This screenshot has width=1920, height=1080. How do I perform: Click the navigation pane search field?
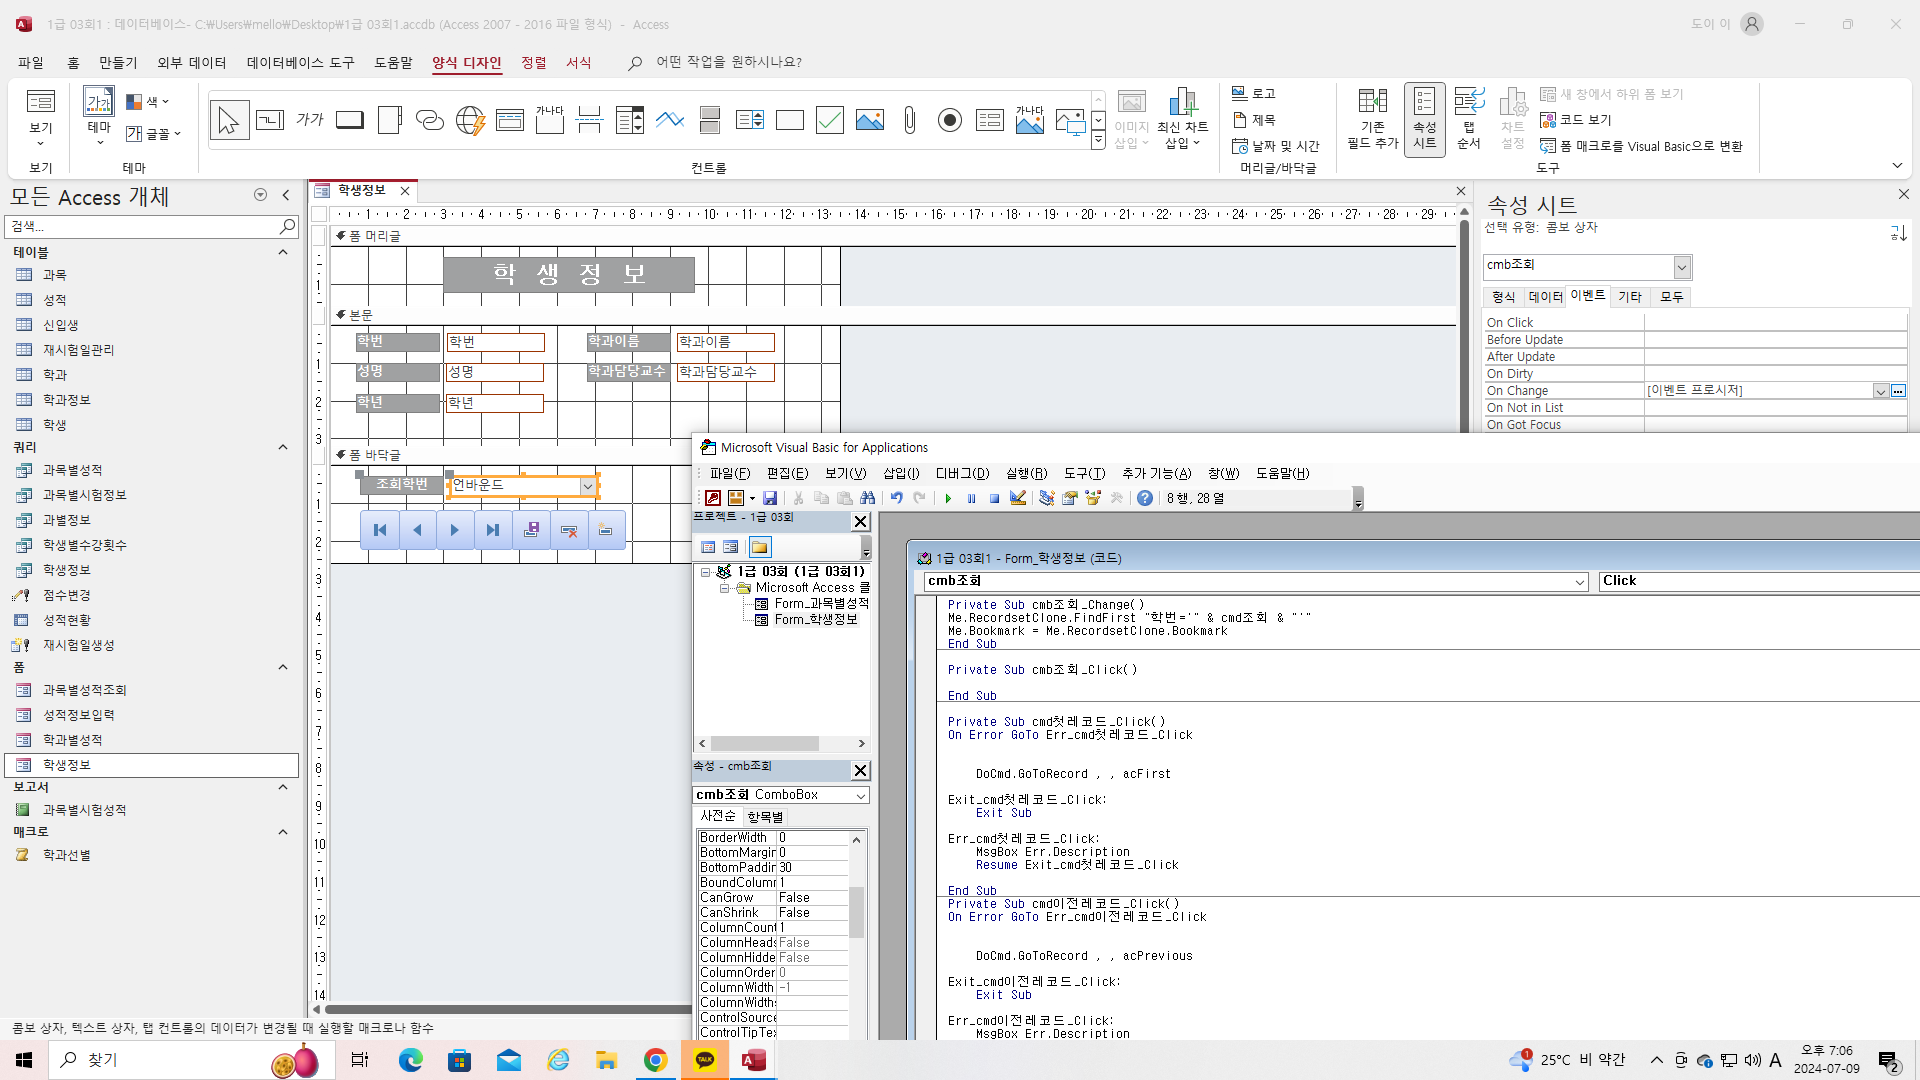(150, 227)
